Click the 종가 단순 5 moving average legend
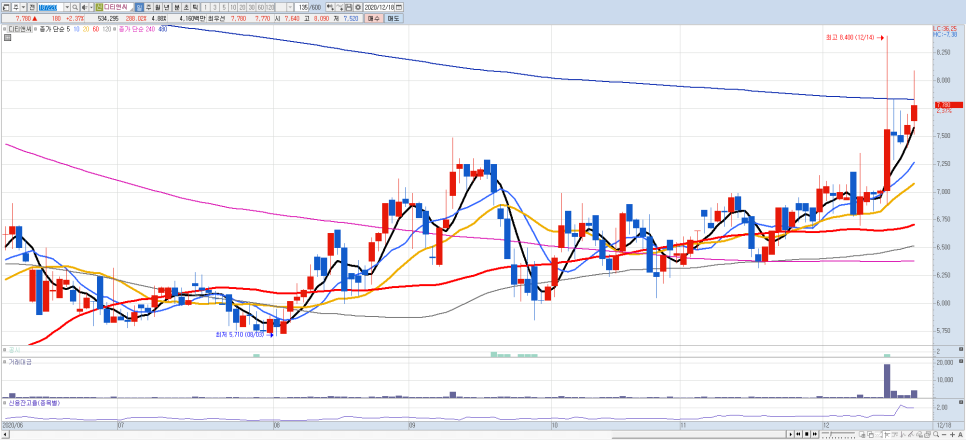 [54, 29]
